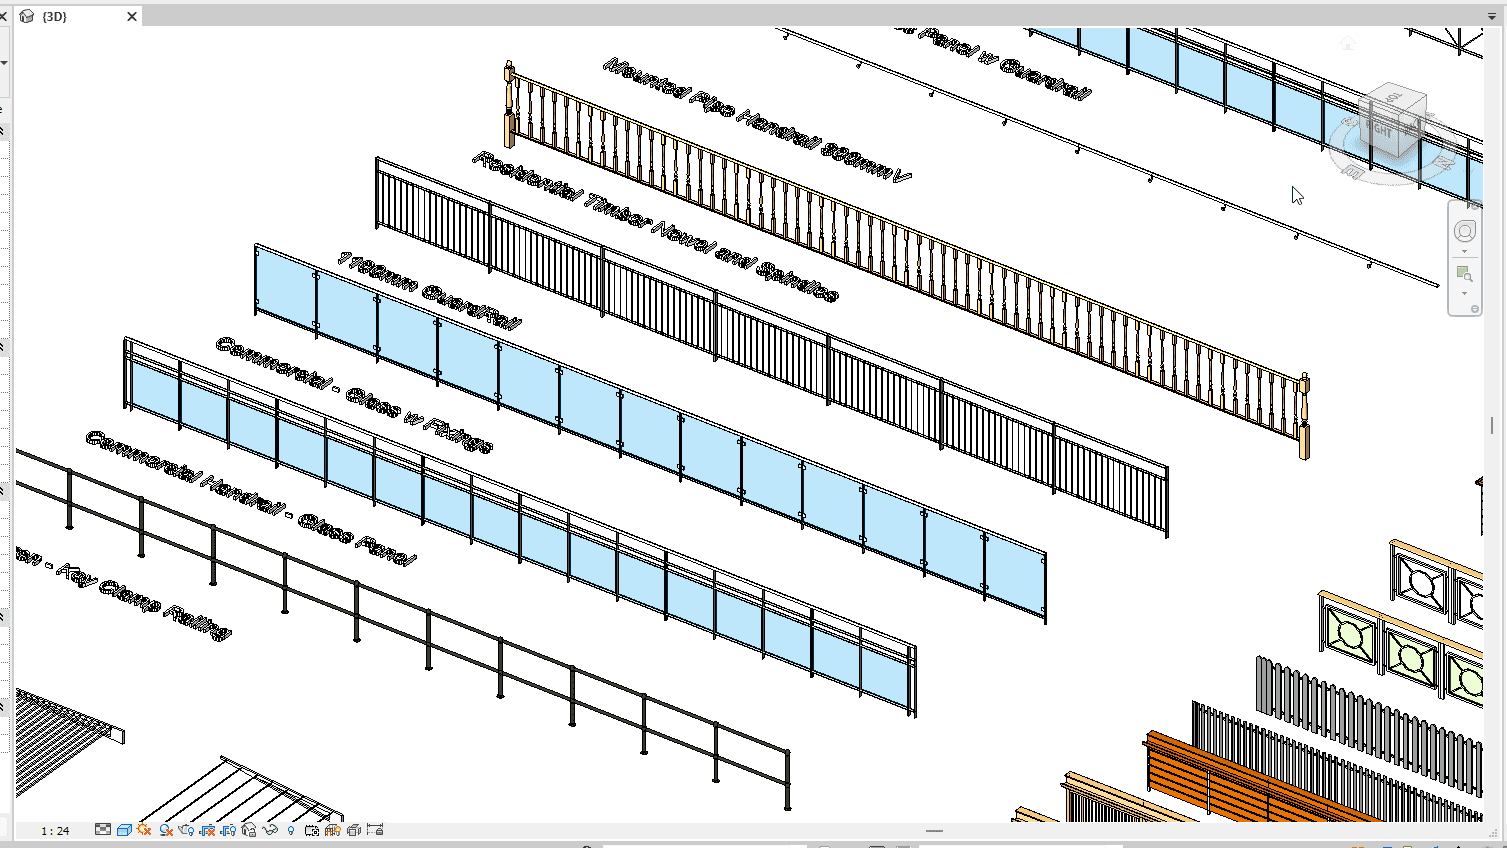The height and width of the screenshot is (848, 1507).
Task: Open Full Navigation Wheel on navigation bar
Action: pos(1465,232)
